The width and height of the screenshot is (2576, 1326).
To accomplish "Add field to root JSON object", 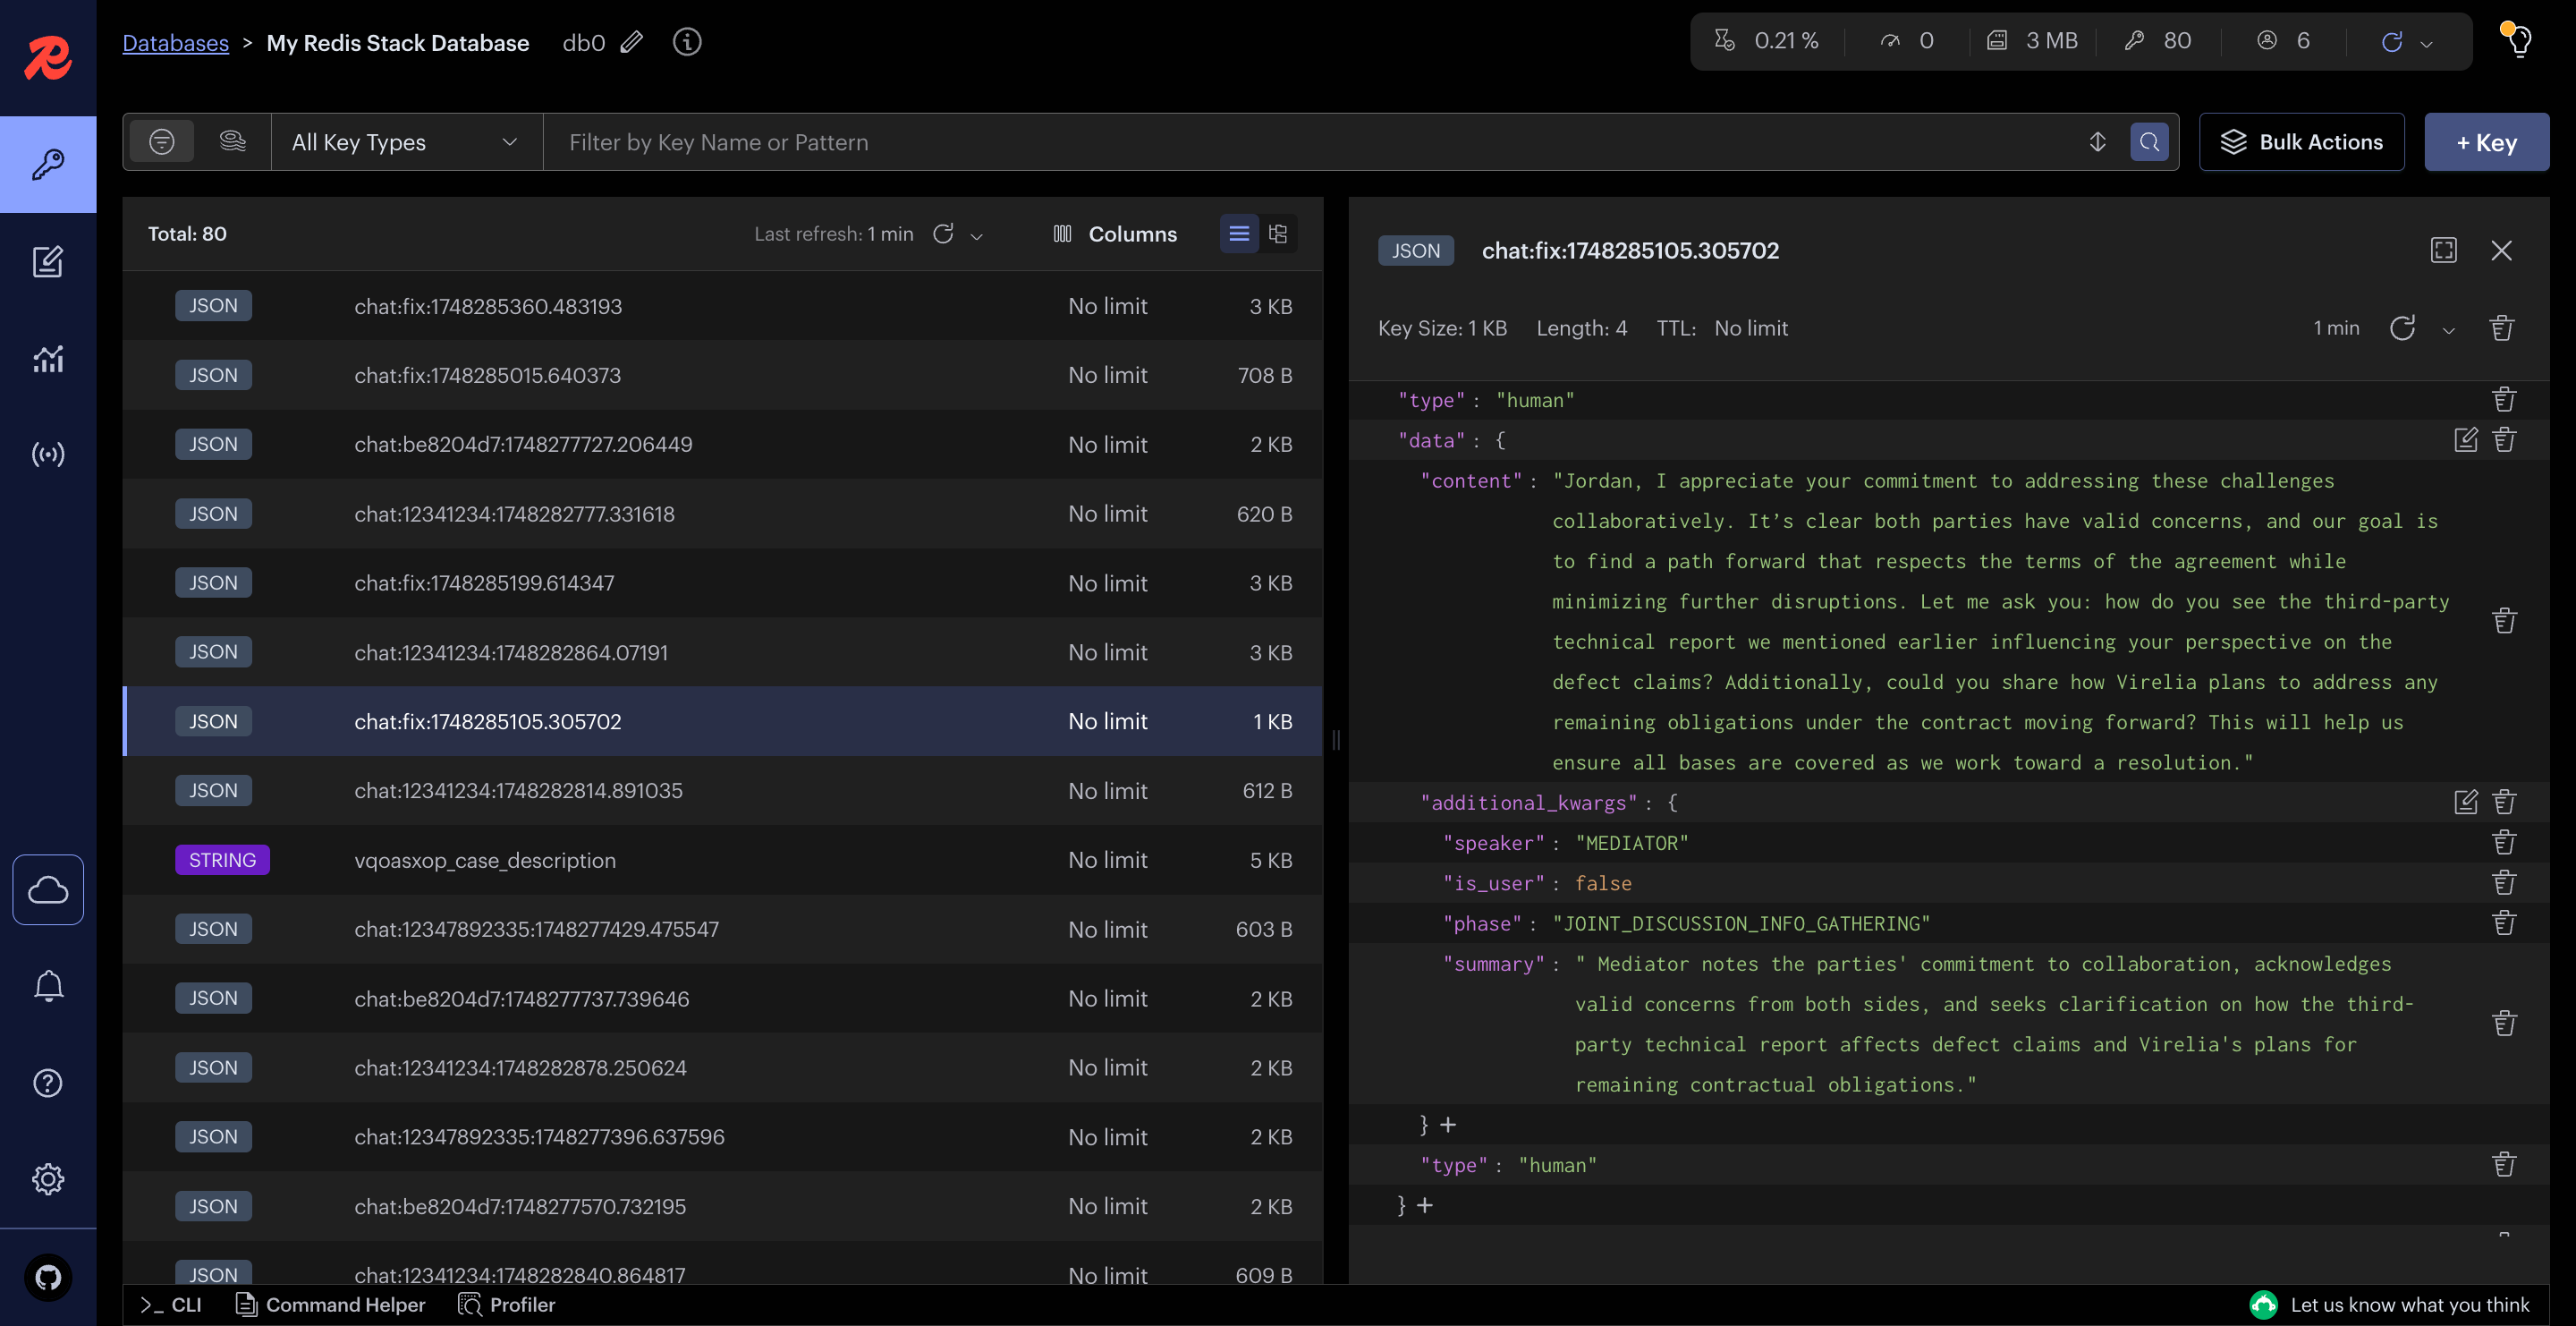I will [1424, 1206].
